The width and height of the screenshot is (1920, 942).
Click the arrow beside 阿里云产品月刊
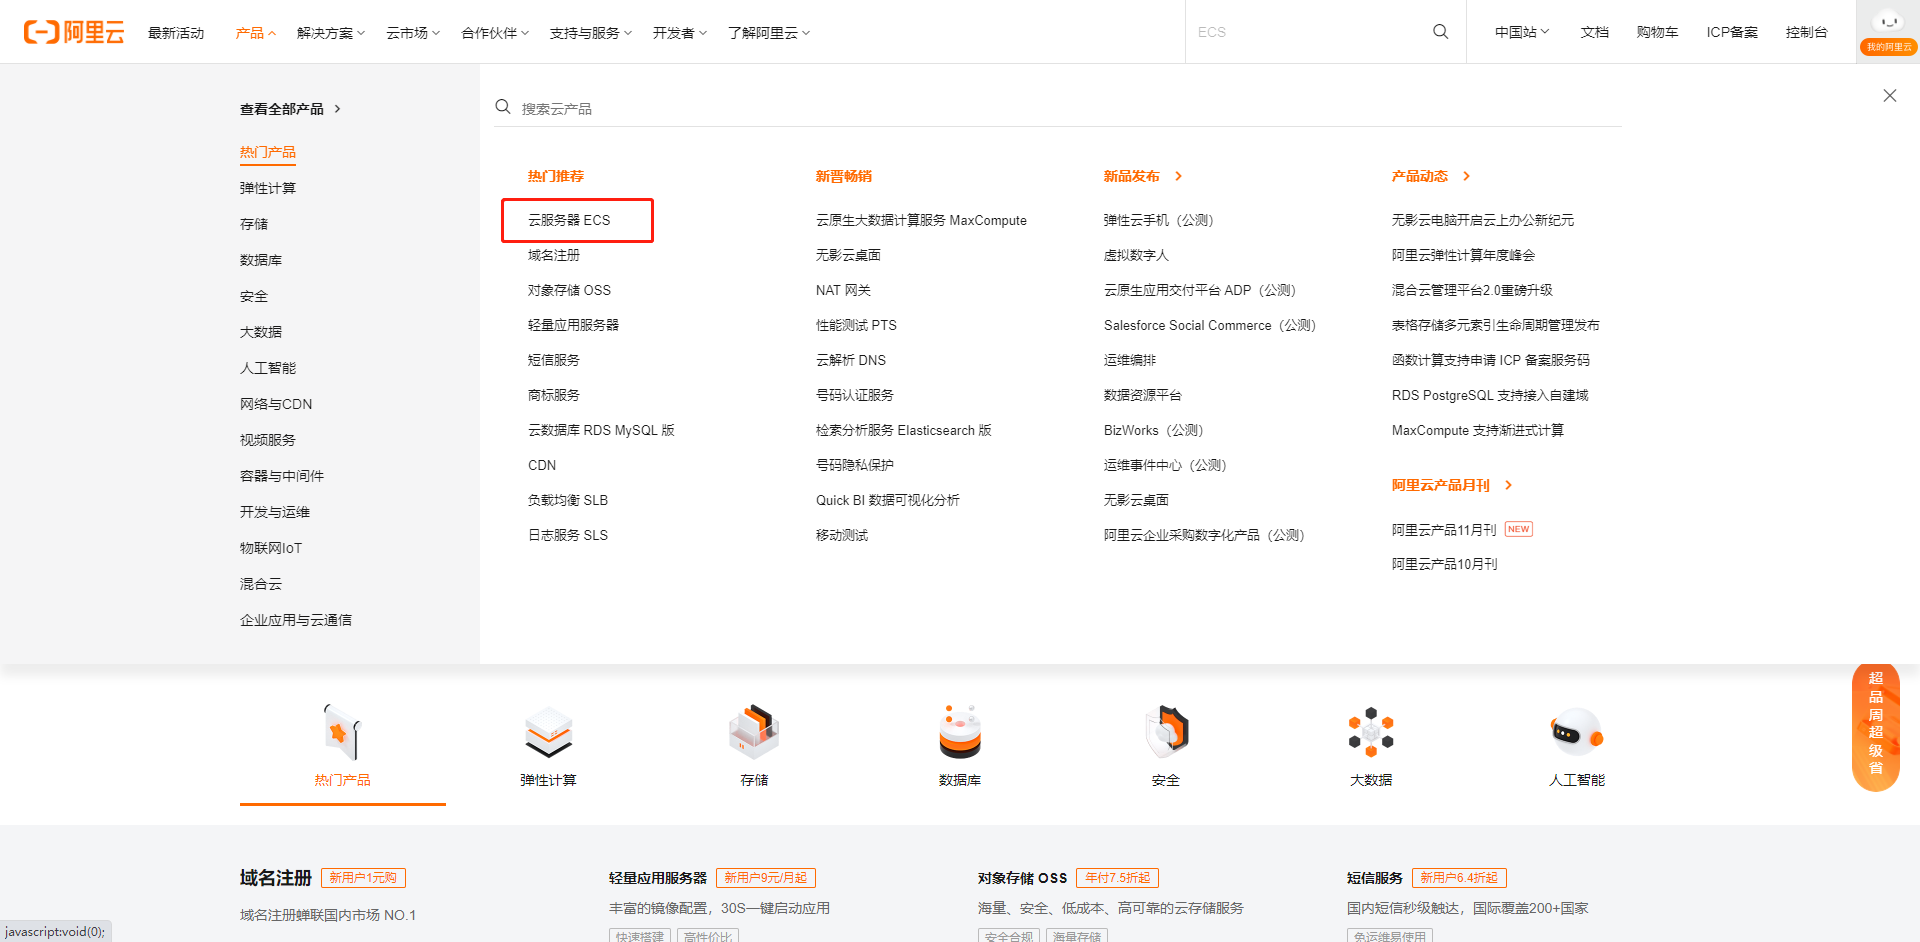[1509, 485]
